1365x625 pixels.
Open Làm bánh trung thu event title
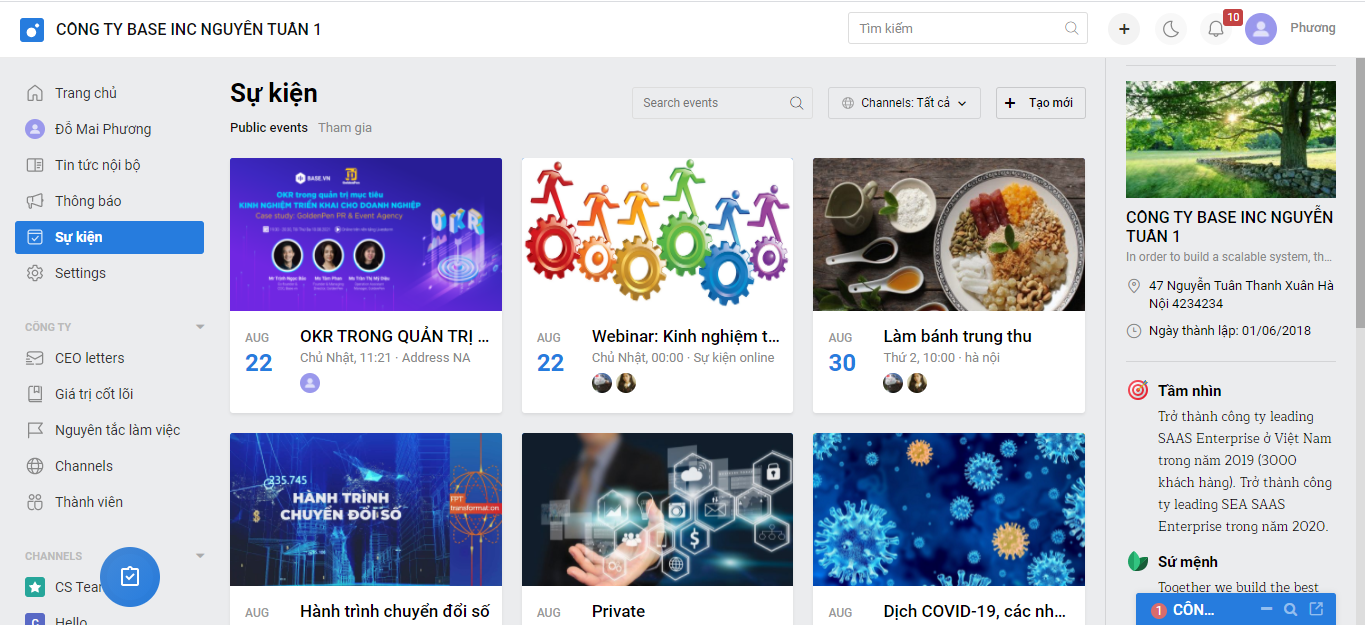coord(957,336)
